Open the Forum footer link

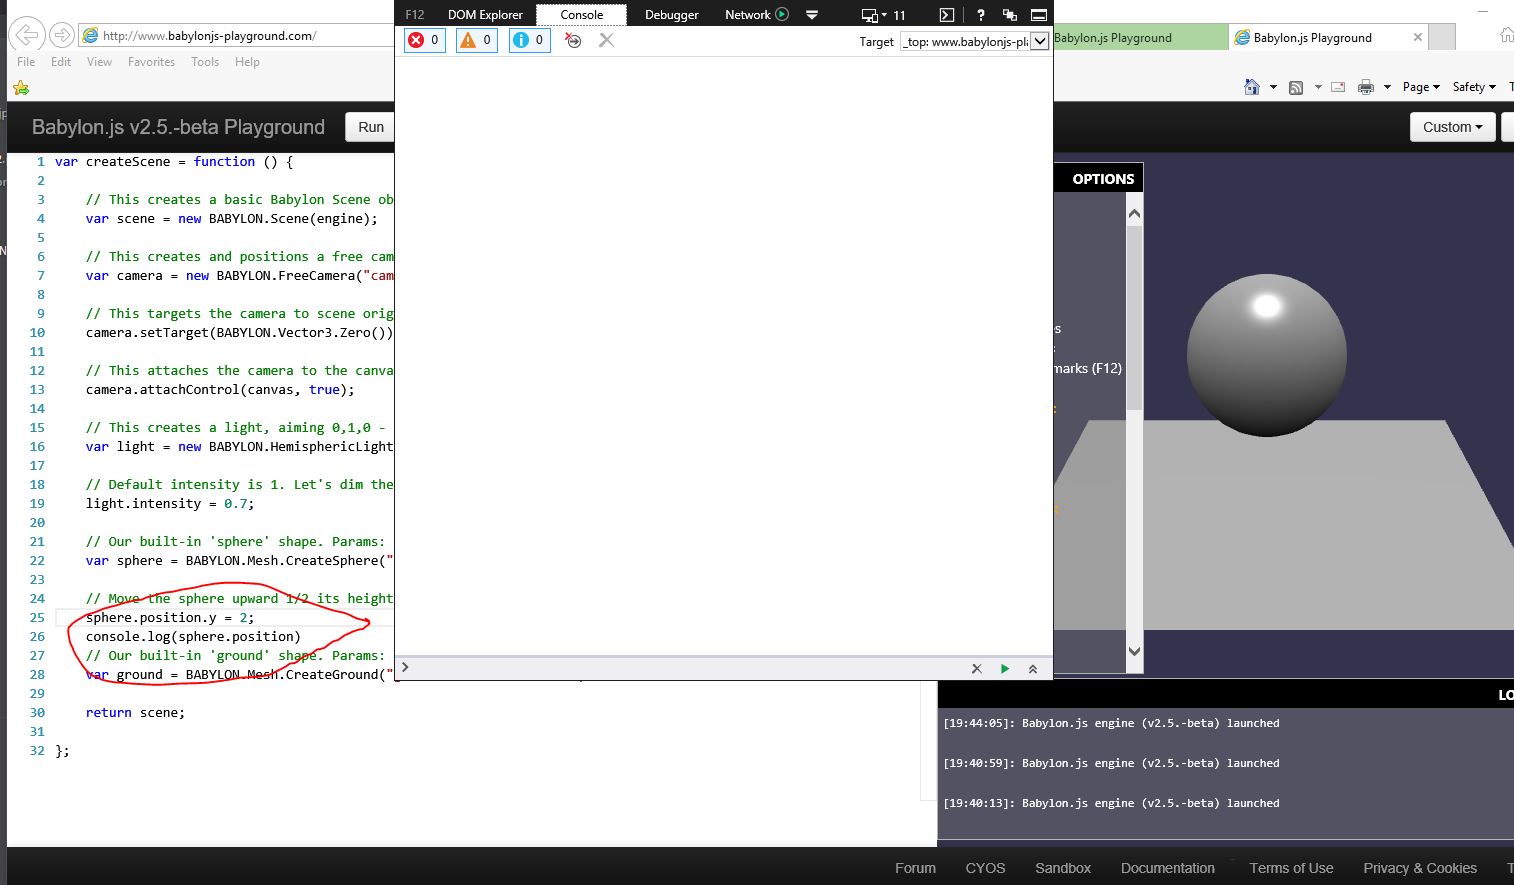pos(915,868)
